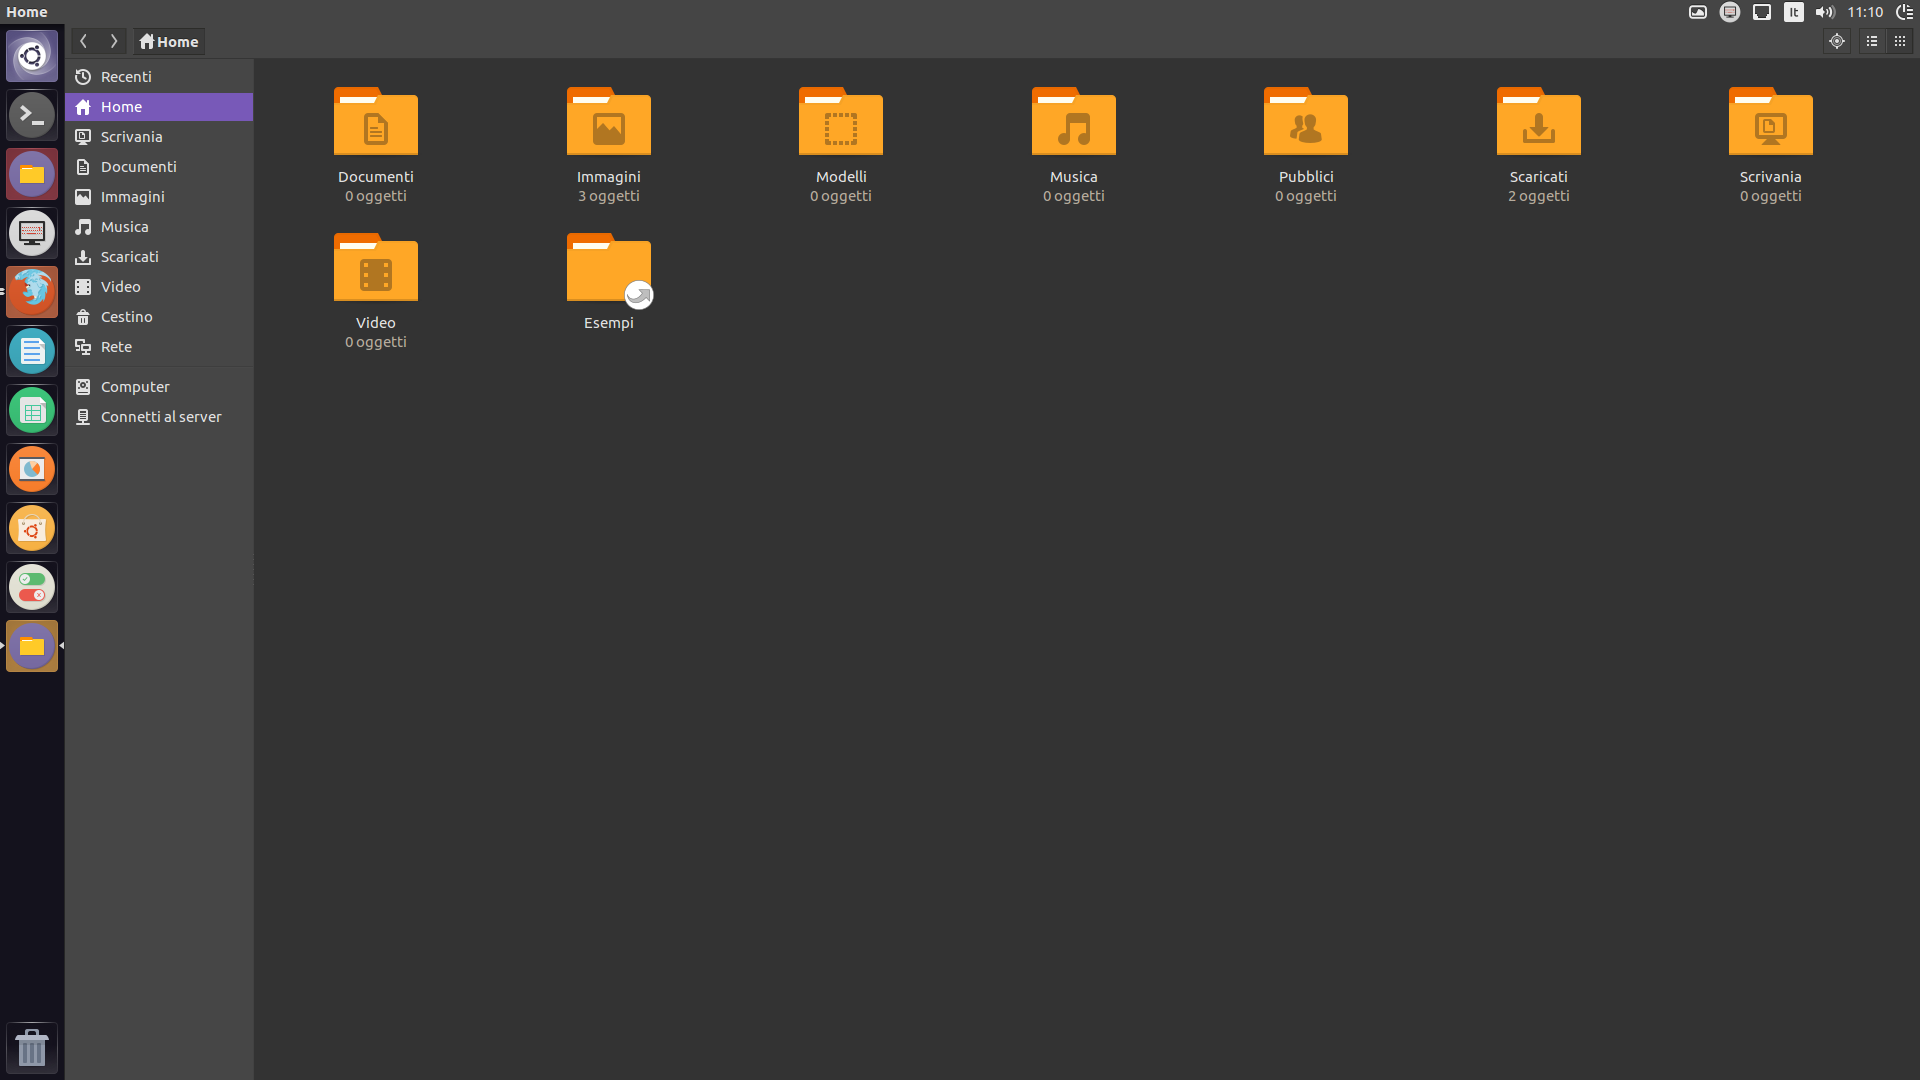The image size is (1920, 1080).
Task: Open Cestino trash in the sidebar
Action: point(126,317)
